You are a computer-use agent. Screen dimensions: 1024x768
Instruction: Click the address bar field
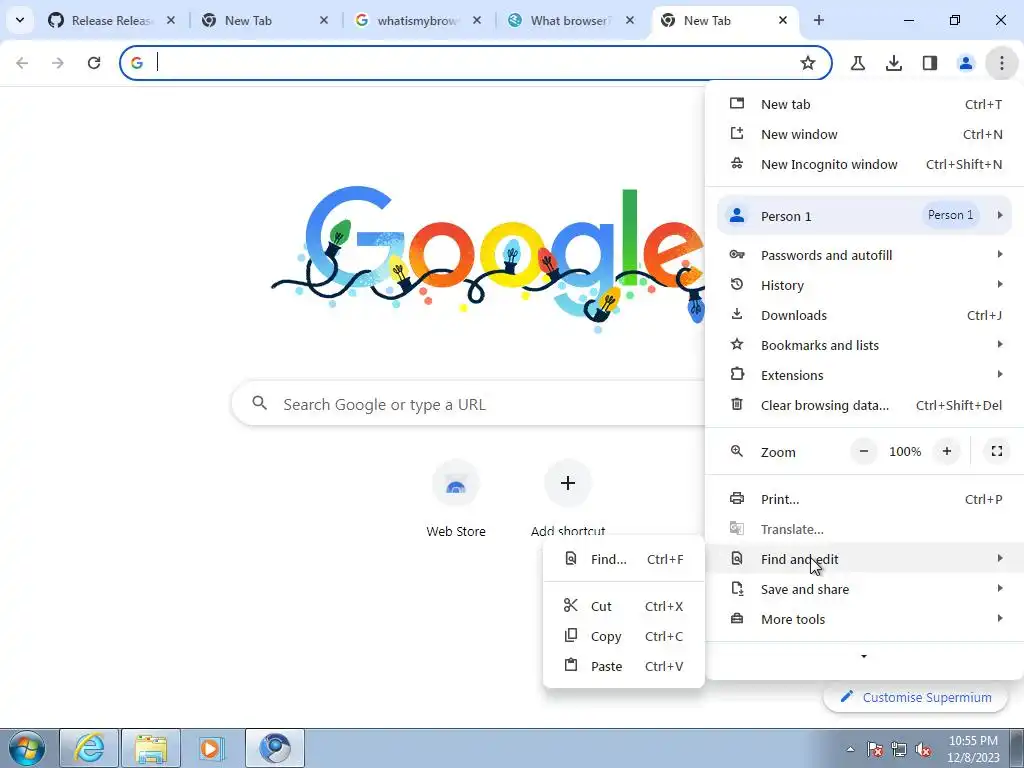[475, 63]
